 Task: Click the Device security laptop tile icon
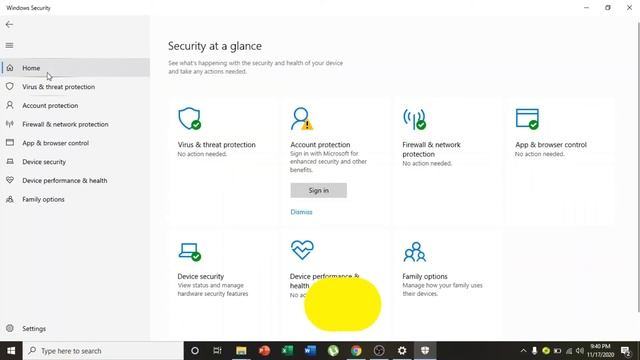pyautogui.click(x=190, y=252)
